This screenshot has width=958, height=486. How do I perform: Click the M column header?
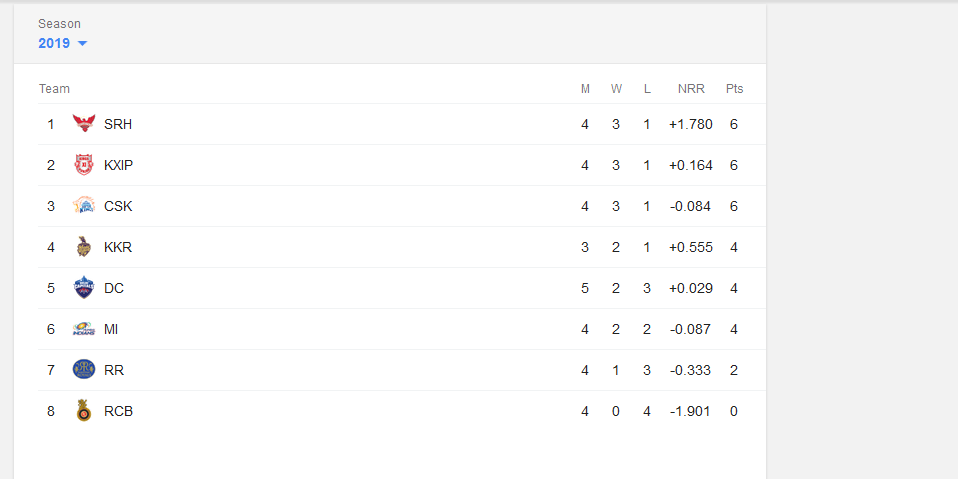585,89
